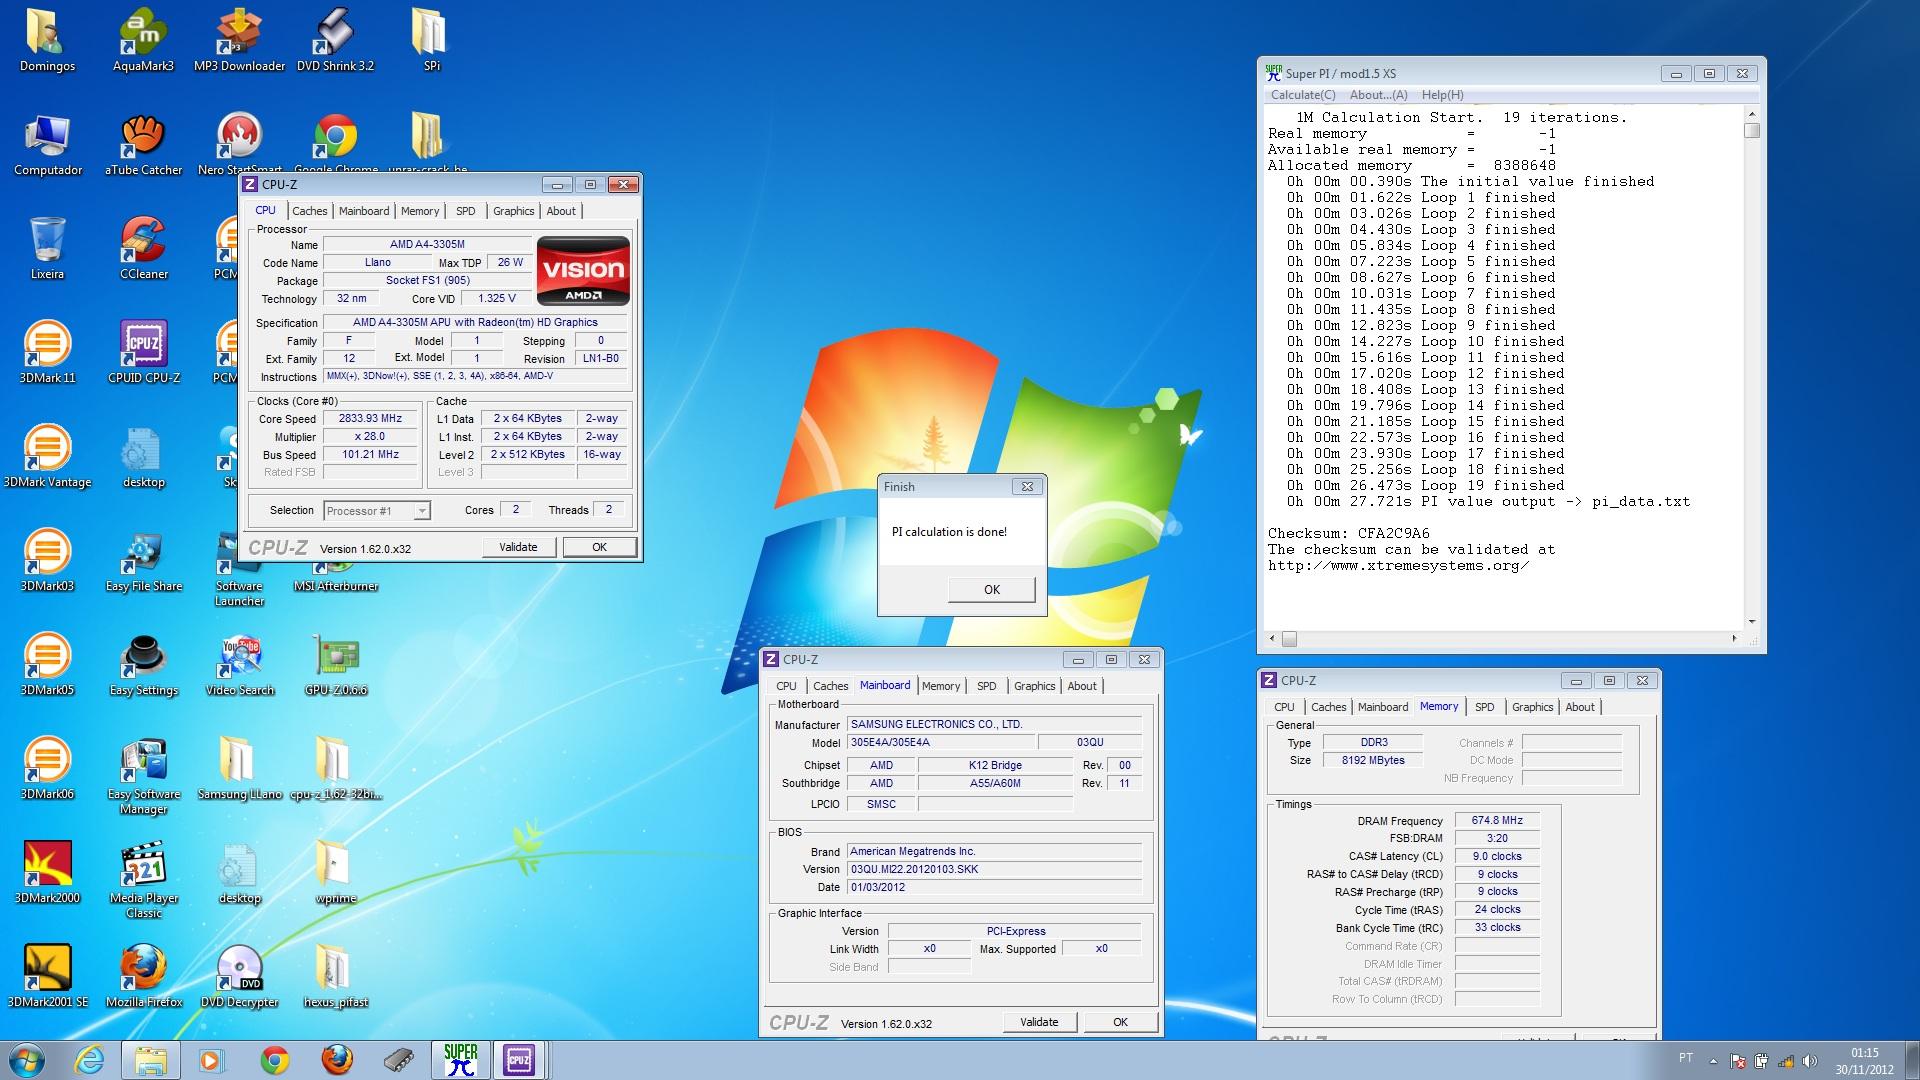Click Validate in CPU-Z Mainboard window

click(1039, 1022)
